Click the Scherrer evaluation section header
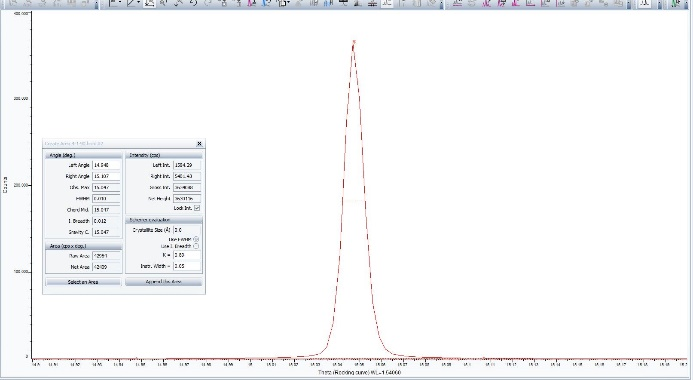 164,220
